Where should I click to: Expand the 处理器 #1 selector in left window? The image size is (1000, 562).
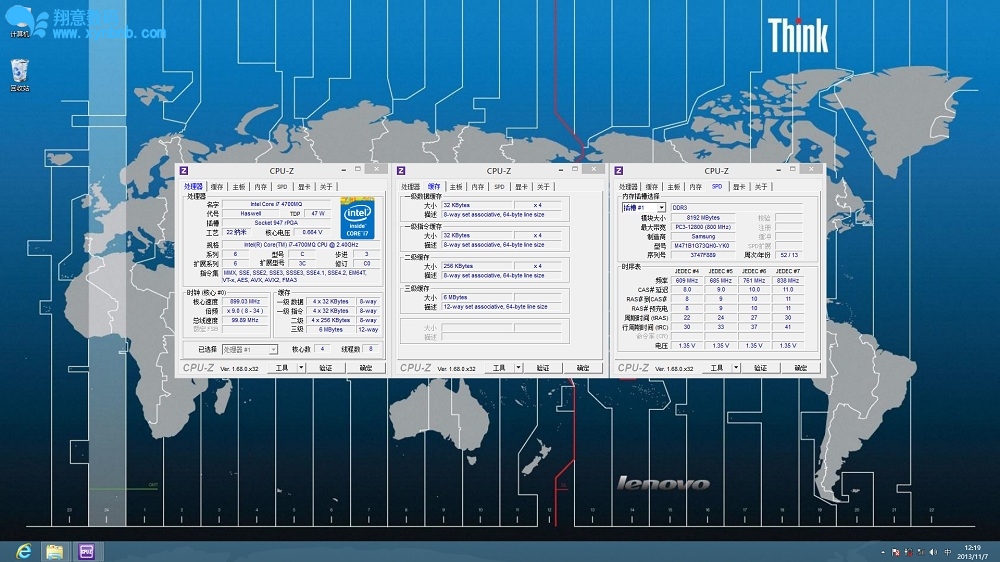click(x=273, y=350)
